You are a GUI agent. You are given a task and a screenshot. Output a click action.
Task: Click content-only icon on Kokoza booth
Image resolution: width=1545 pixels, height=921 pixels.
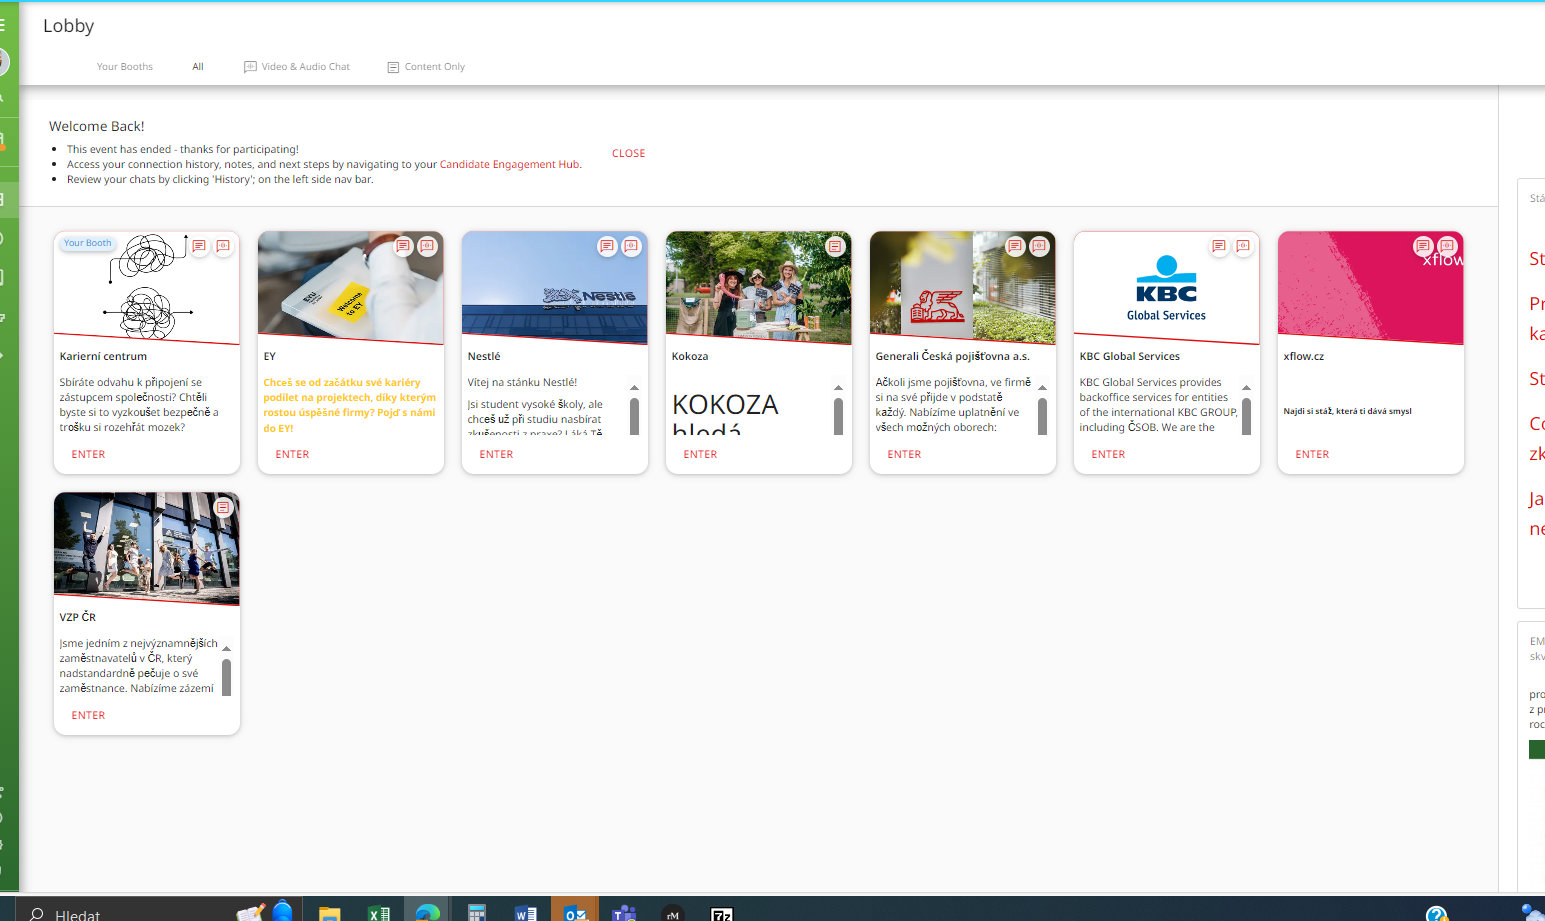[x=835, y=246]
